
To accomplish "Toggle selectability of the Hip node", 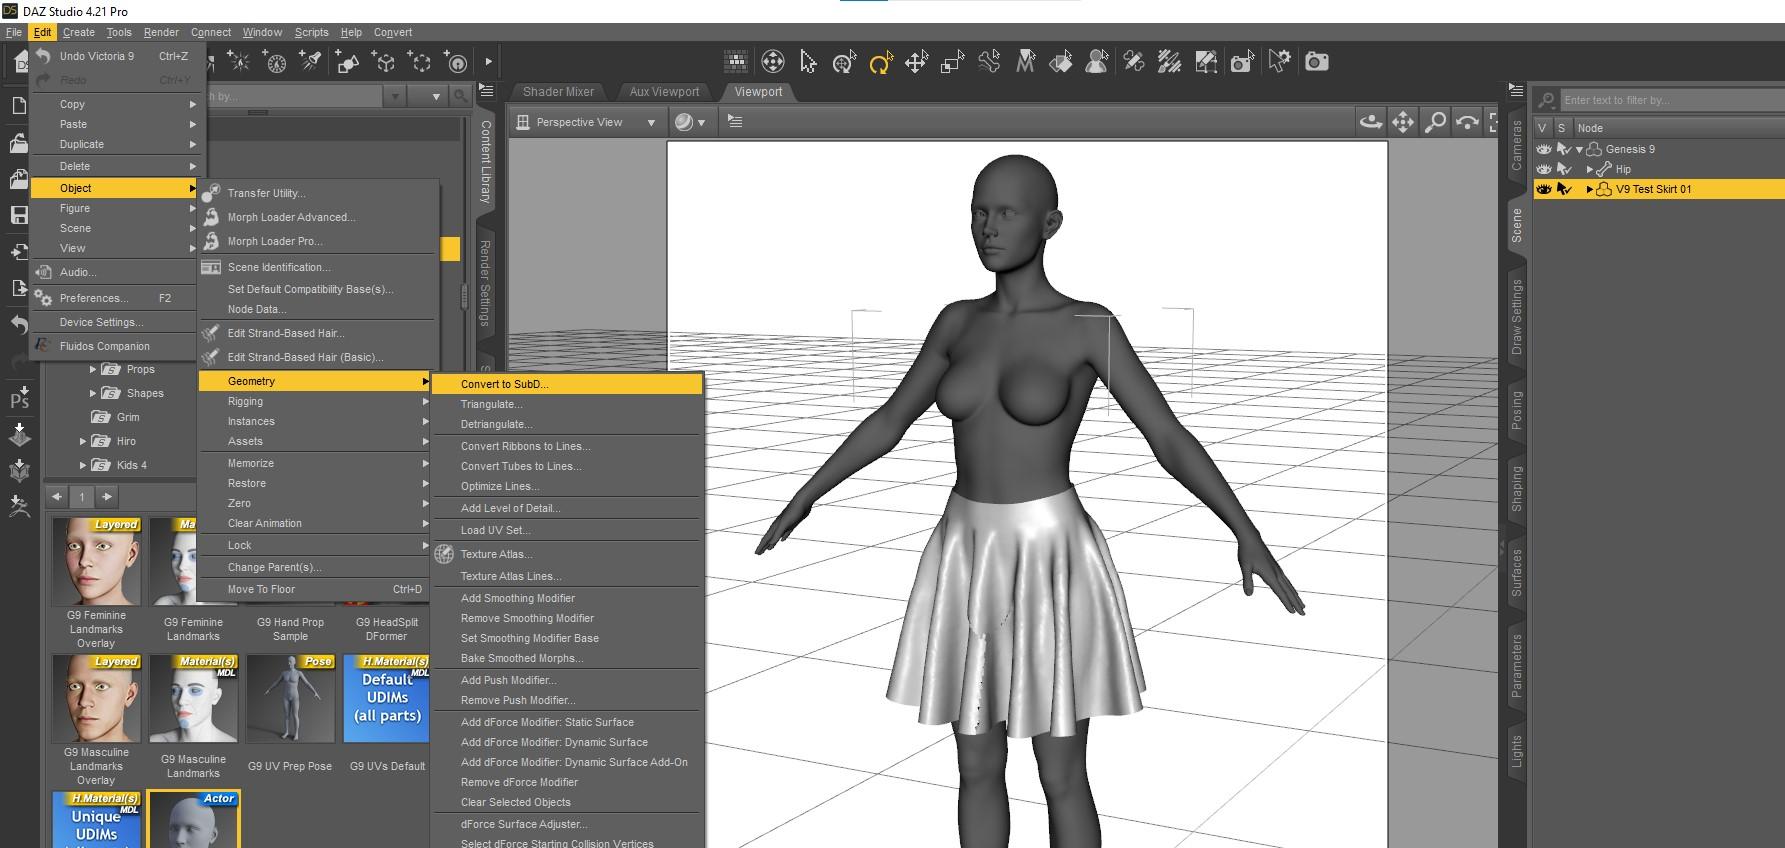I will 1564,169.
